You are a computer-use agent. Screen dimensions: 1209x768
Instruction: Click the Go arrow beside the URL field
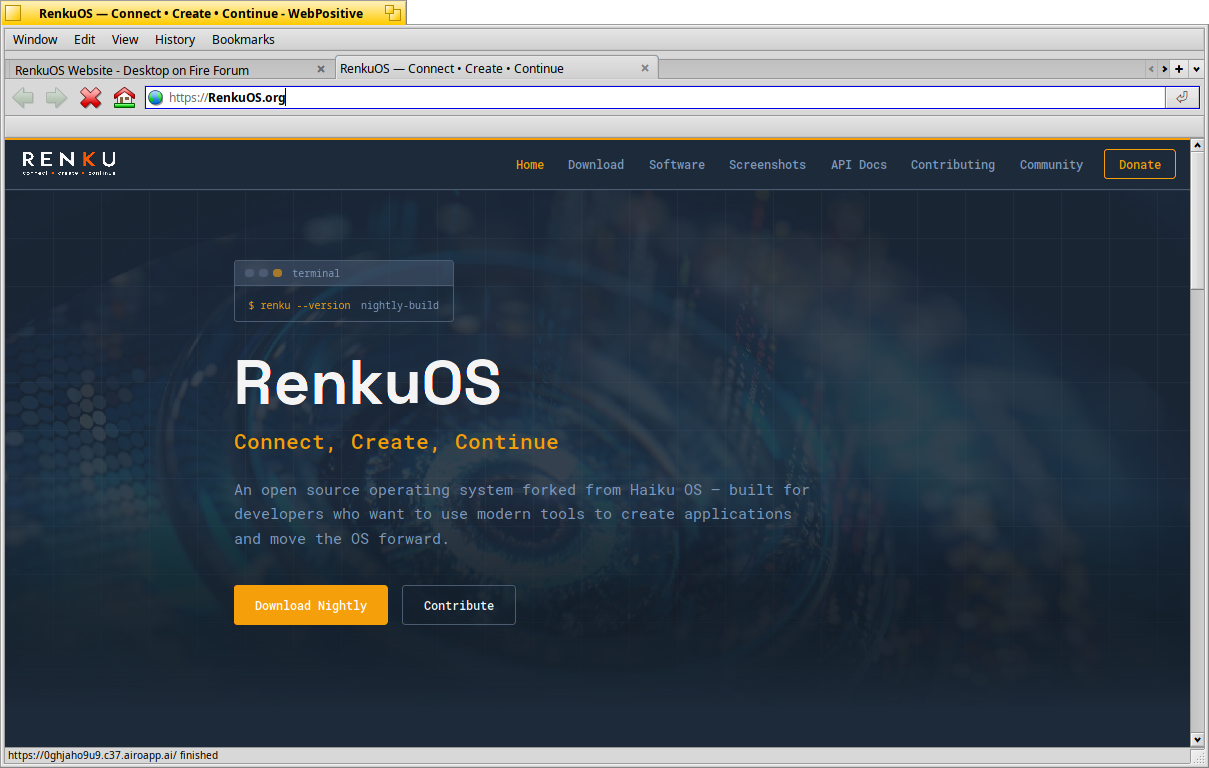pos(1181,97)
